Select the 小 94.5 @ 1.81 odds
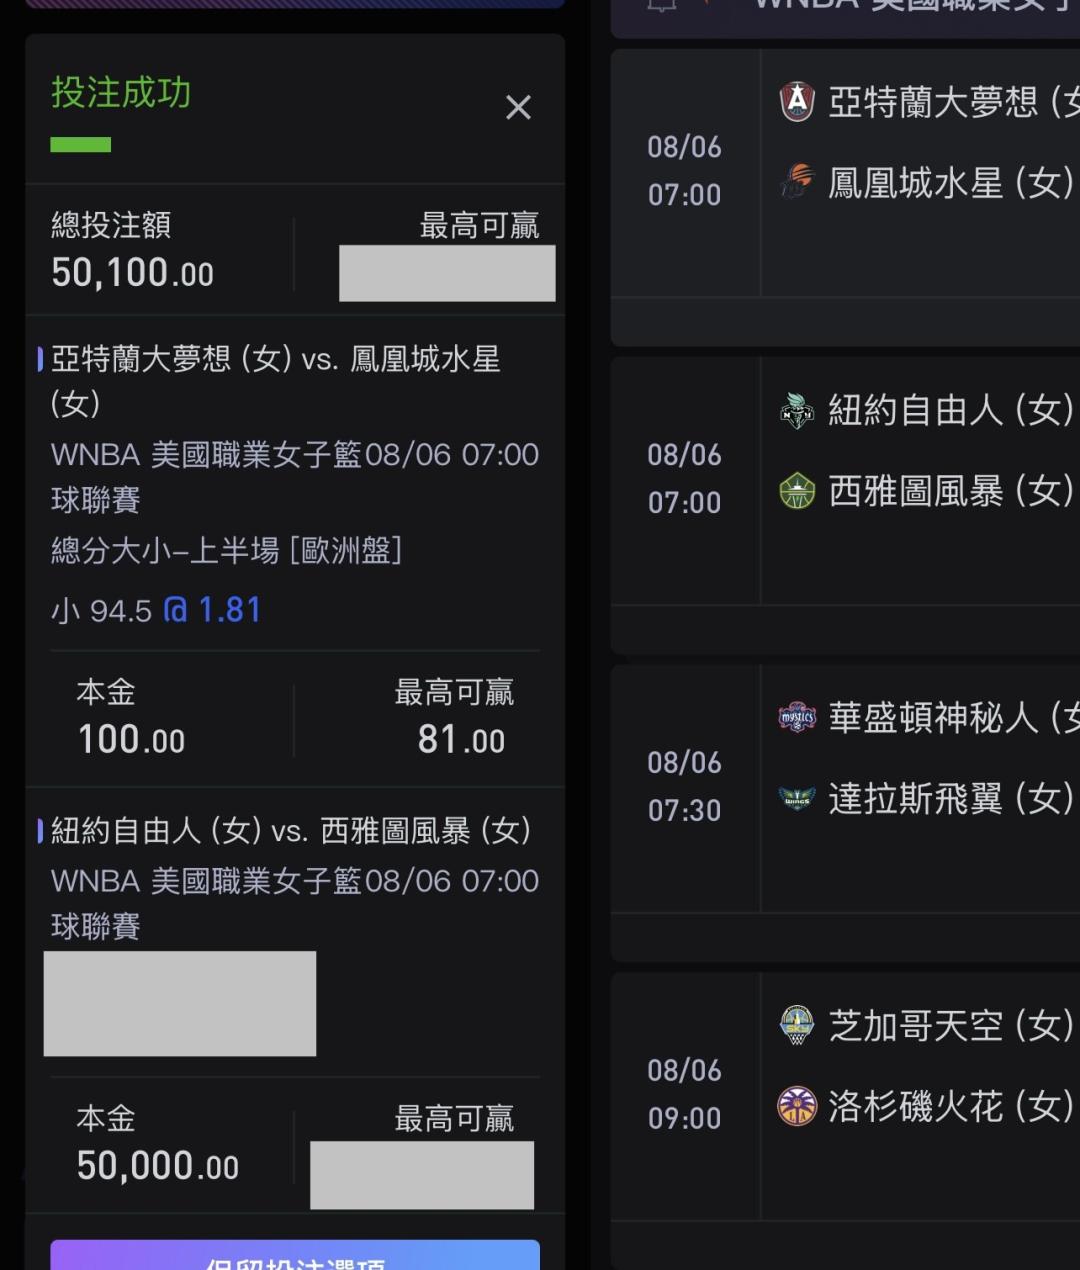 point(157,610)
